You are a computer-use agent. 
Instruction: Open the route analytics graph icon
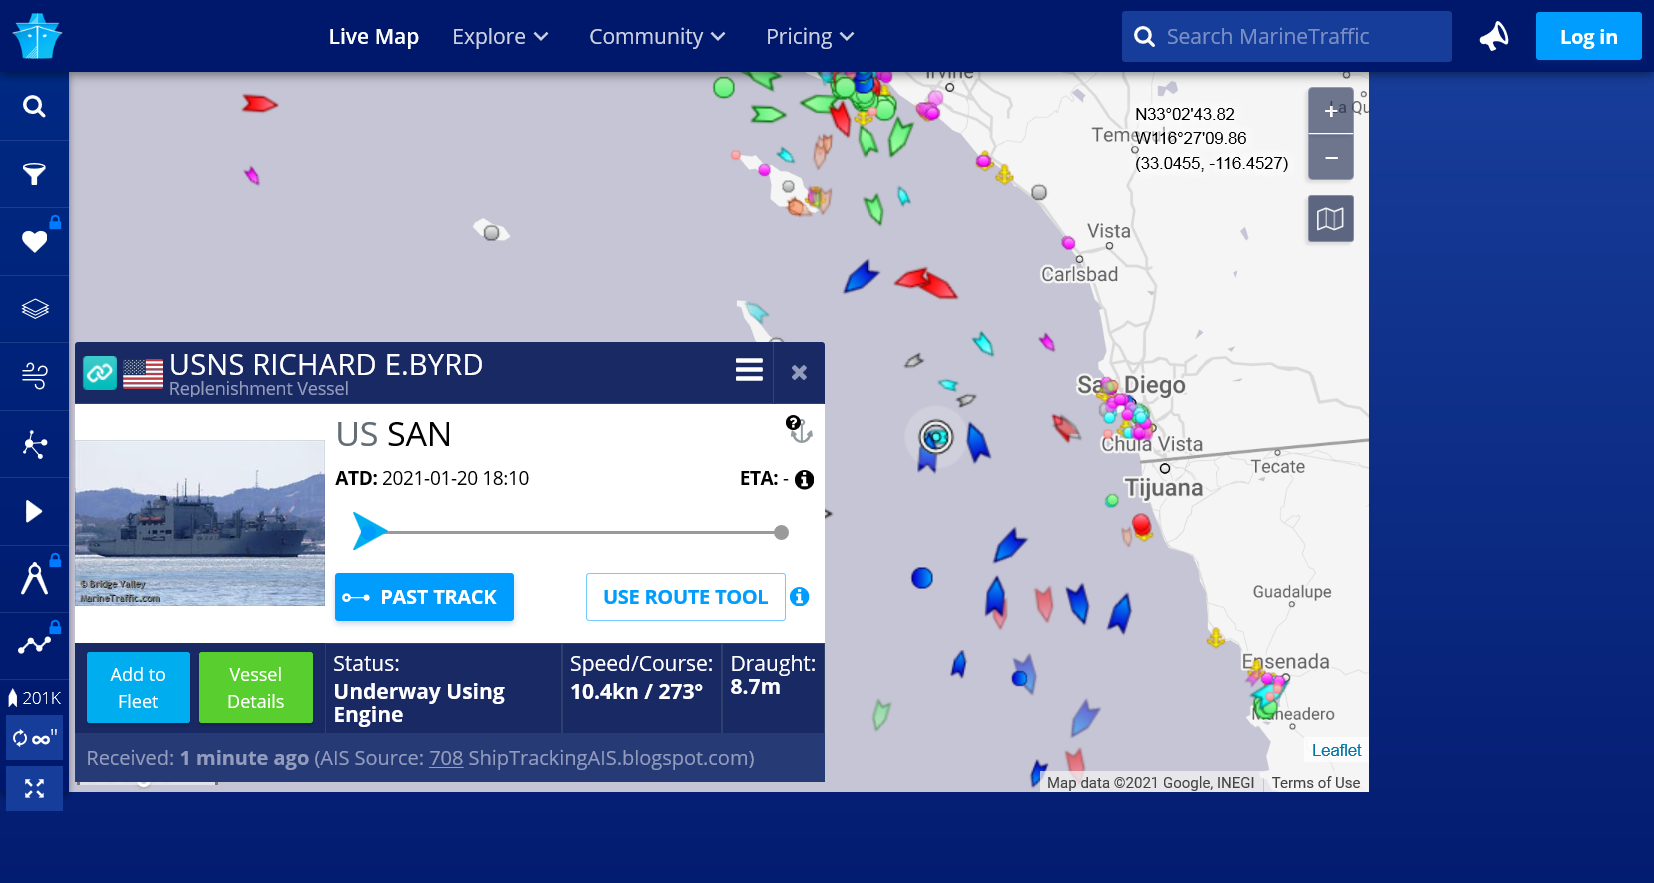tap(34, 646)
